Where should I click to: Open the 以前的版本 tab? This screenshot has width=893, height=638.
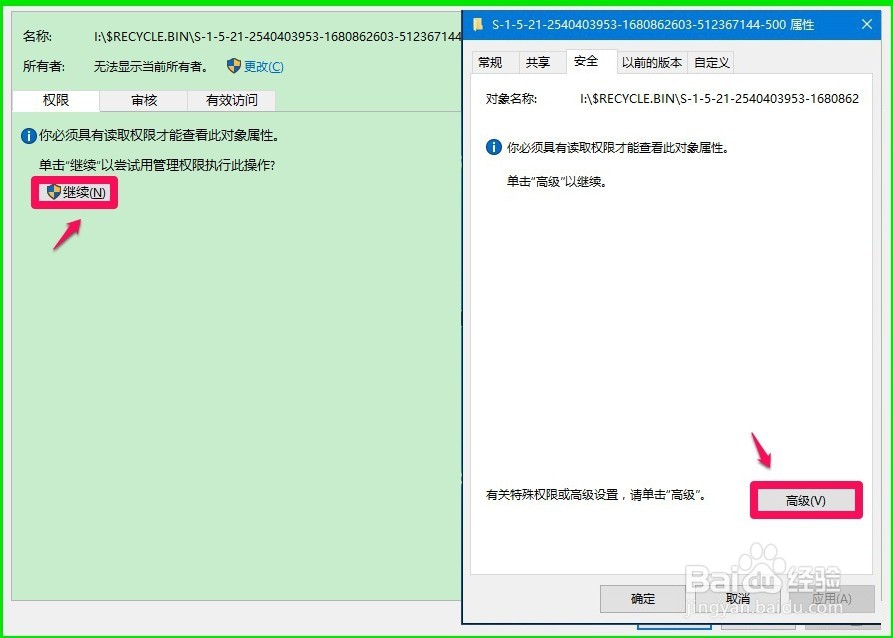tap(651, 62)
